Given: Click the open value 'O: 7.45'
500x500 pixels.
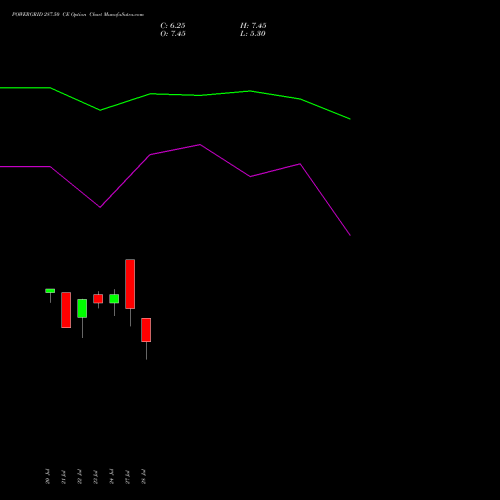Looking at the screenshot, I should (173, 34).
